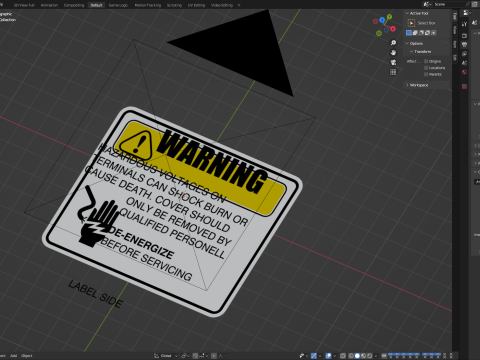Click the red X axis on the navigation gizmo
This screenshot has width=480, height=360.
click(393, 29)
